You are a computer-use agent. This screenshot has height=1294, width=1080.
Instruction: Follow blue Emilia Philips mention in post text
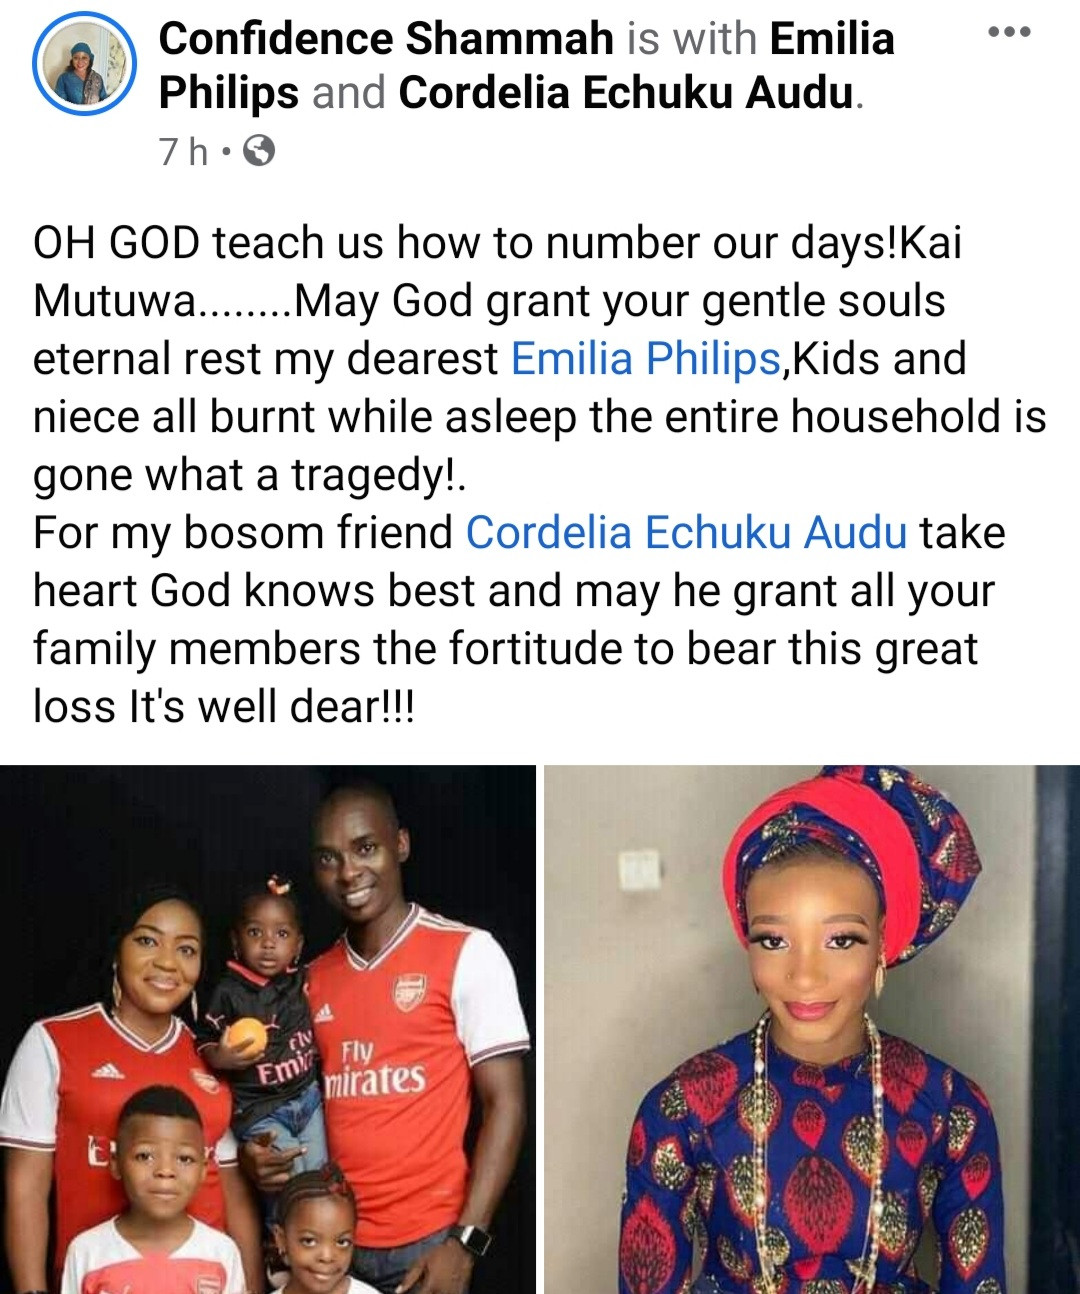pos(645,359)
